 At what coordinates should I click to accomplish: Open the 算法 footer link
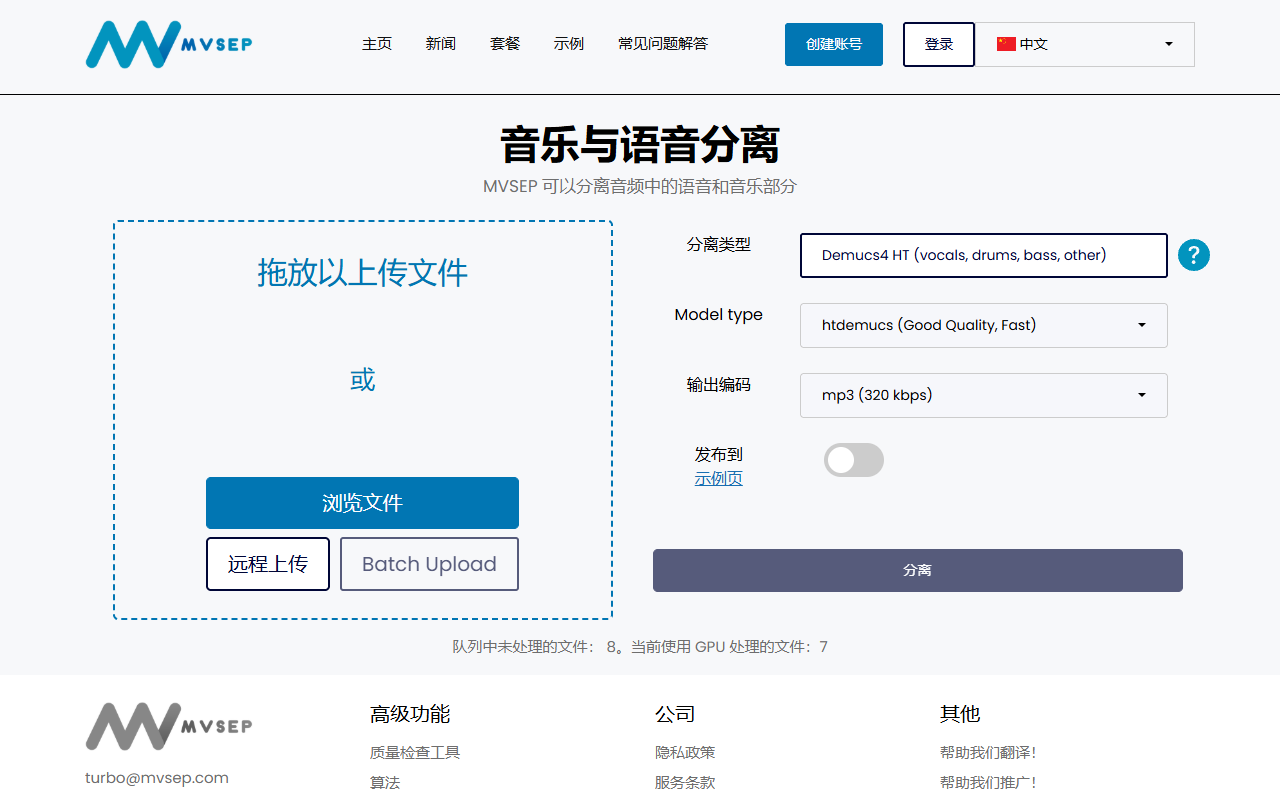[x=385, y=782]
